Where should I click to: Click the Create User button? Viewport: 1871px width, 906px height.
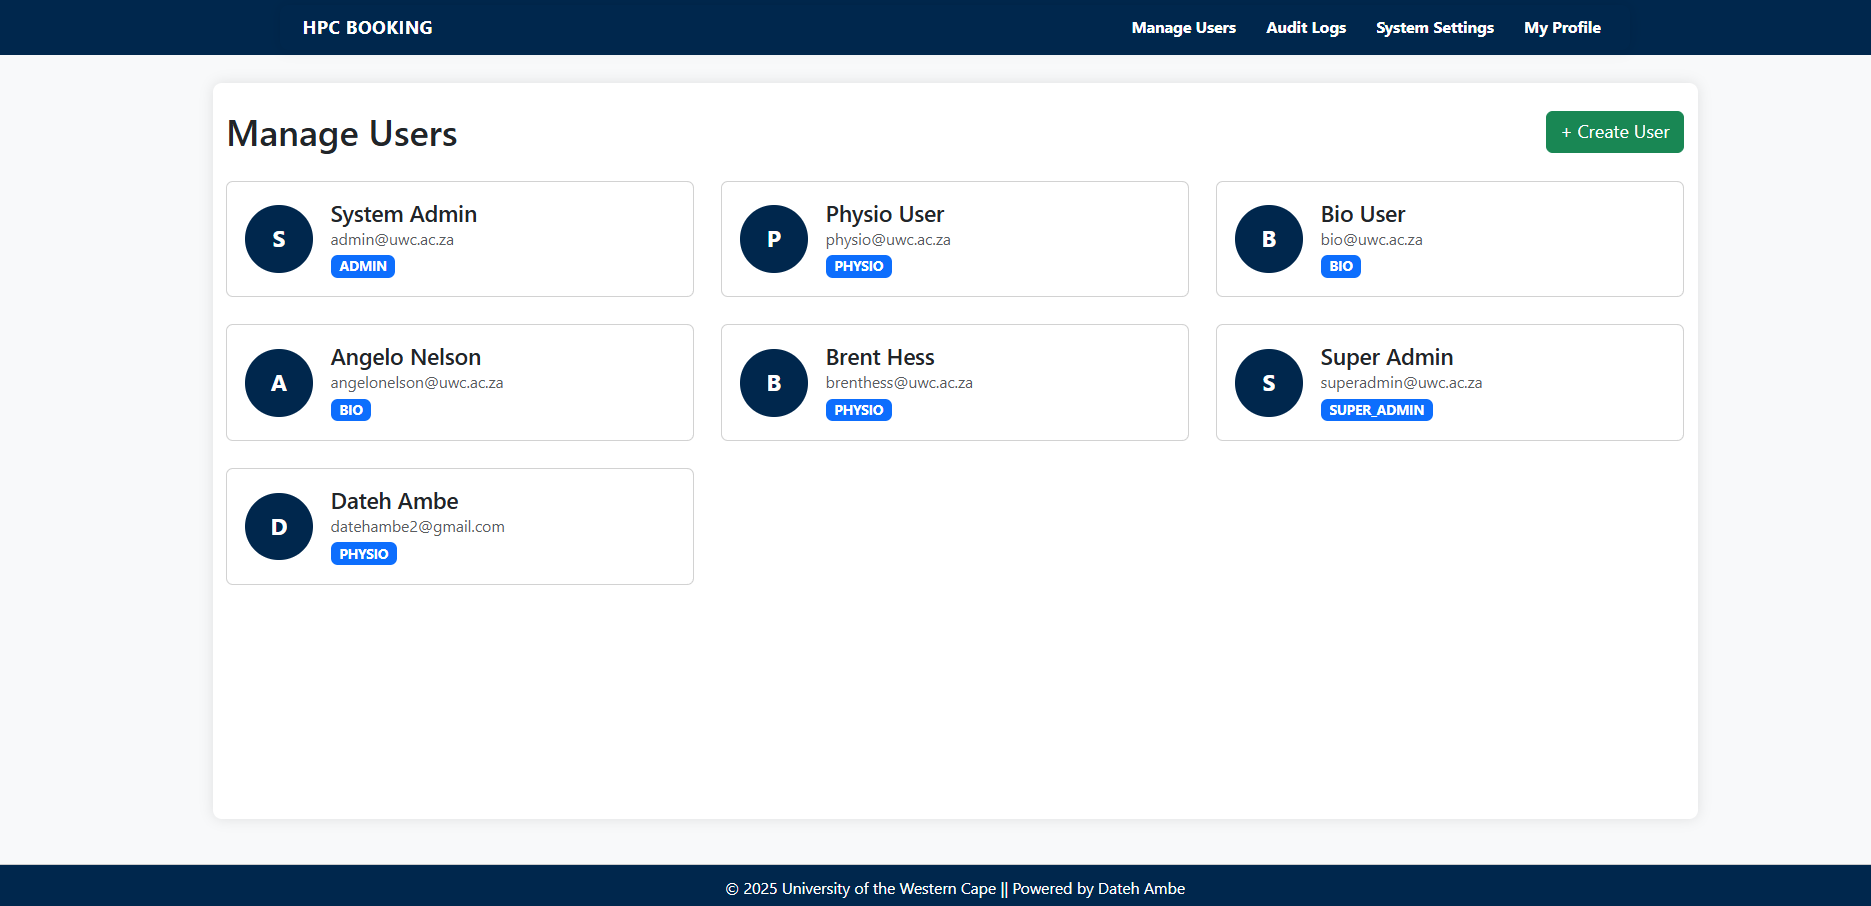click(x=1614, y=132)
